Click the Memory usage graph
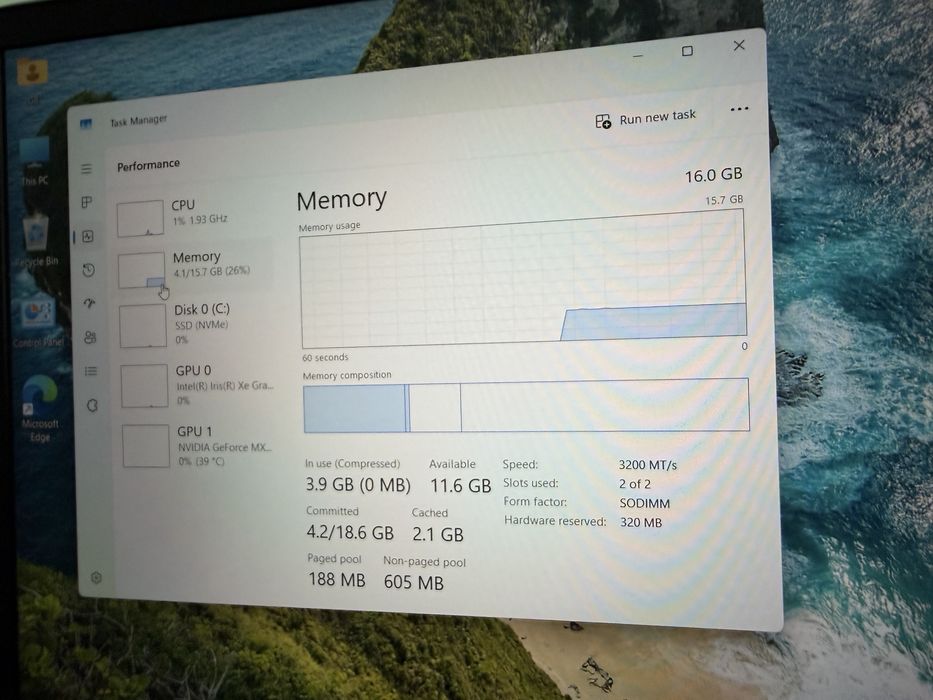 (x=524, y=279)
